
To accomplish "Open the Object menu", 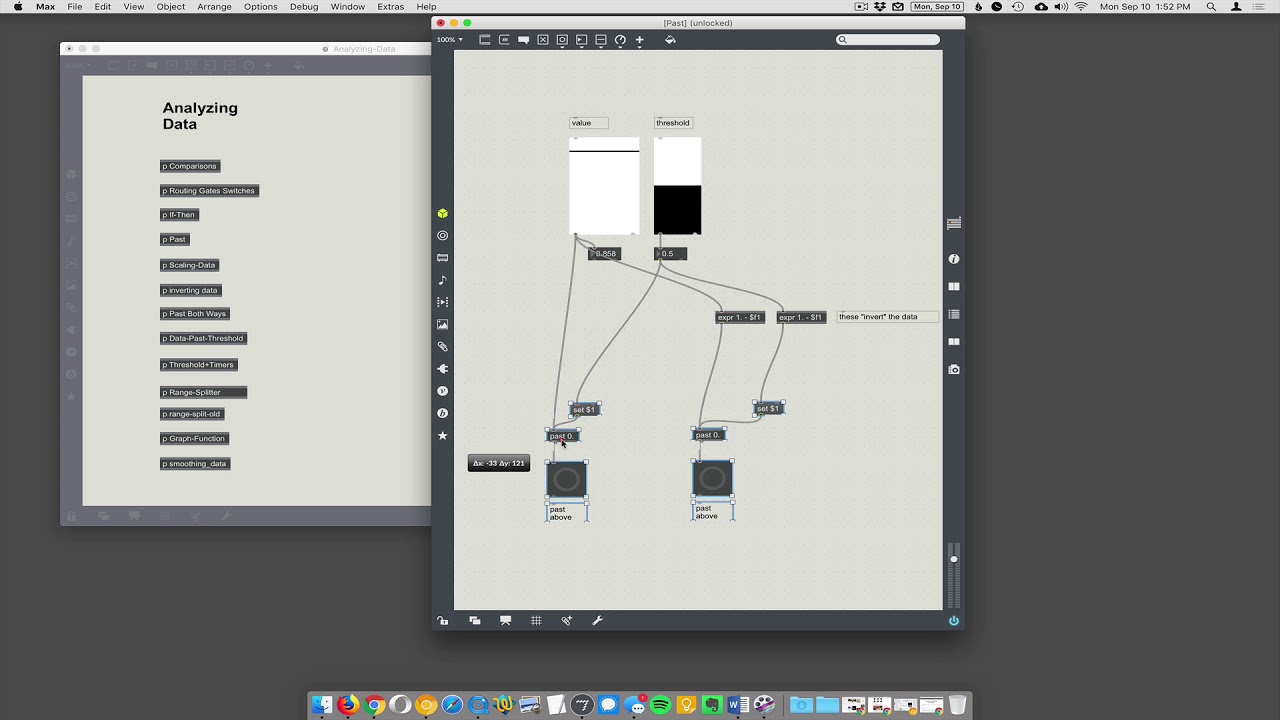I will (x=171, y=7).
